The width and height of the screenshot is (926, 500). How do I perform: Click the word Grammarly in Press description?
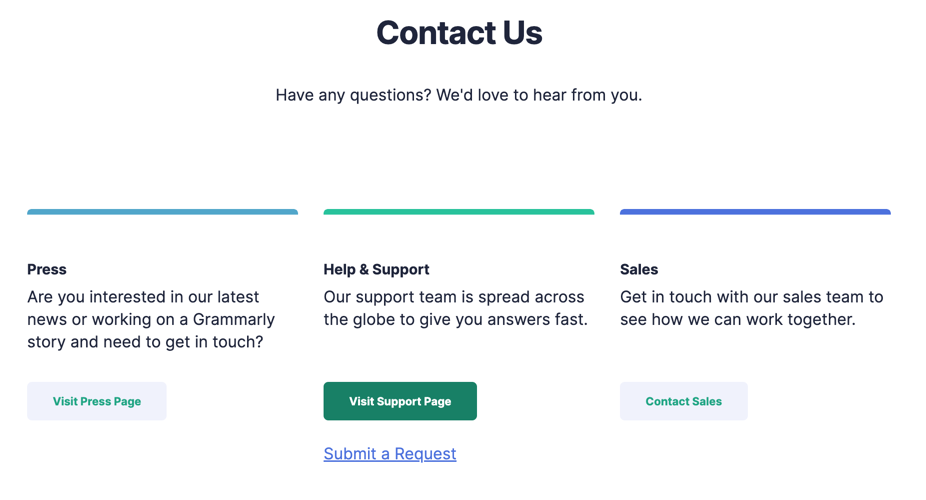[x=234, y=319]
